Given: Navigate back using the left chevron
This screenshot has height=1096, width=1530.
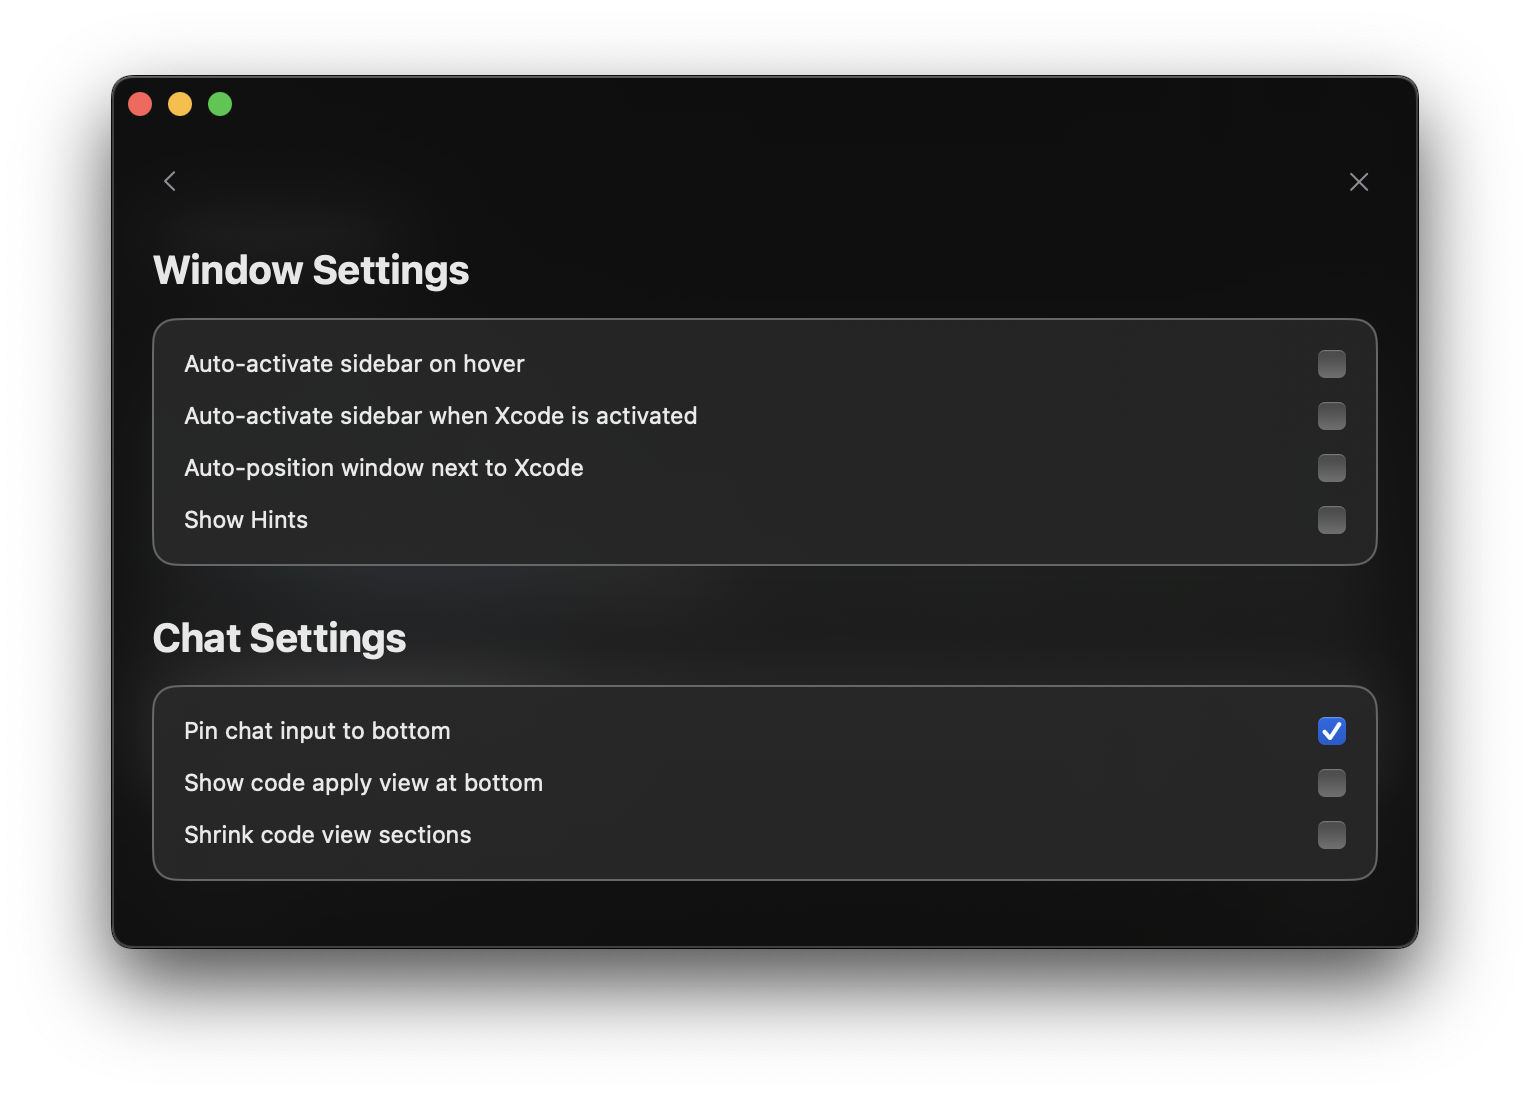Looking at the screenshot, I should click(x=170, y=181).
